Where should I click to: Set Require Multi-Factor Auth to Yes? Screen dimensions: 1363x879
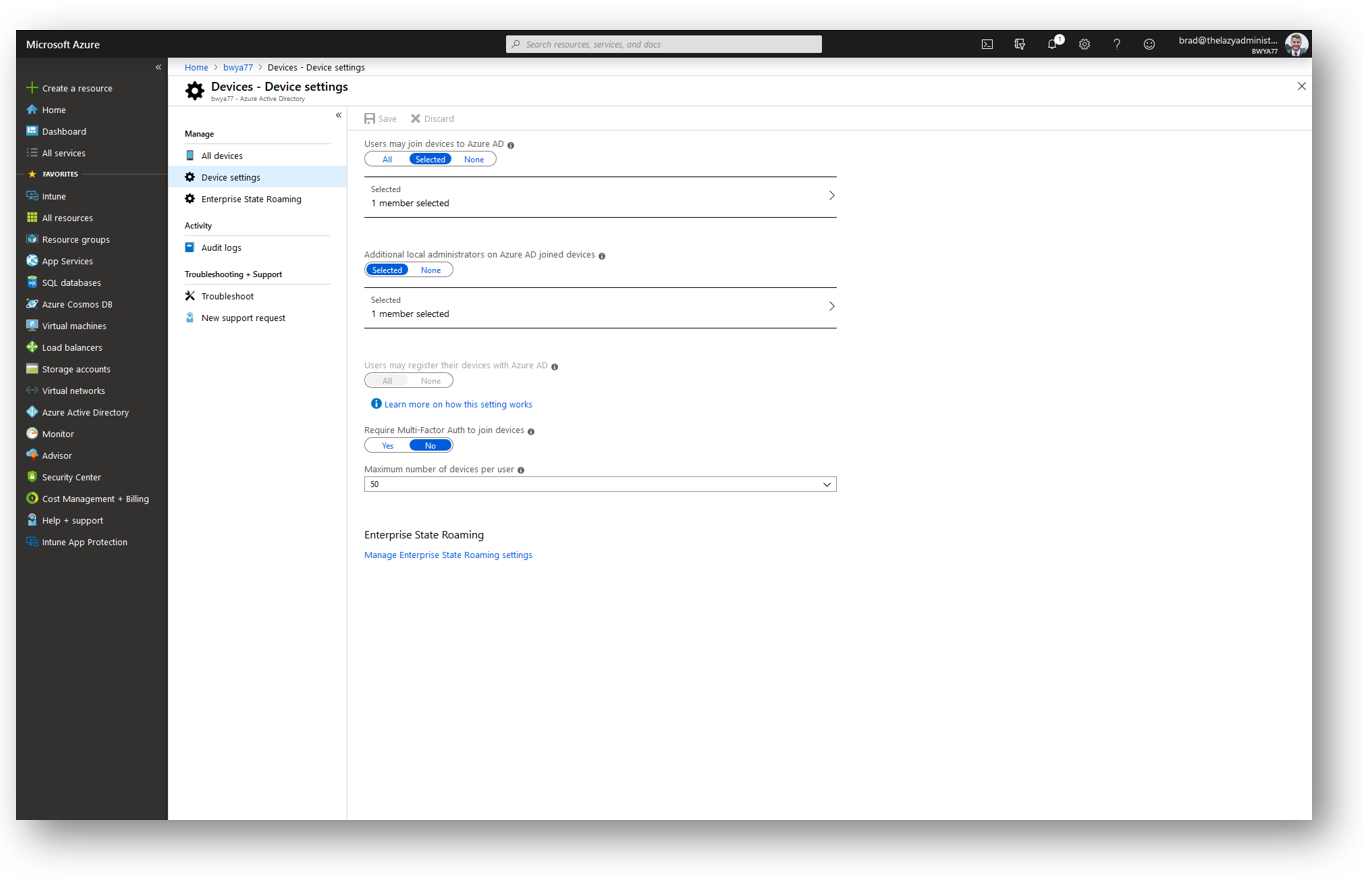(x=388, y=445)
